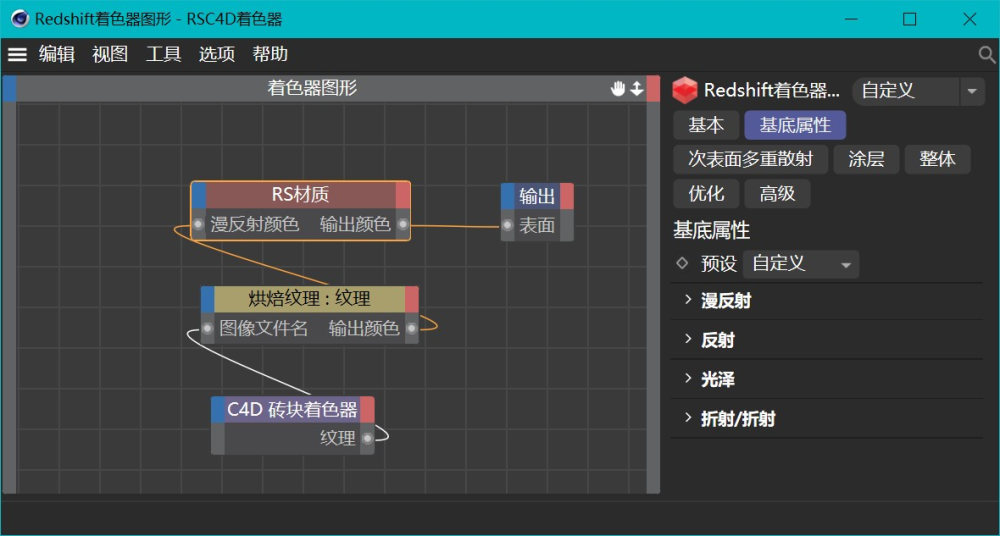Click the blue strip on 烘焙纹理 node
This screenshot has width=1000, height=536.
point(208,299)
